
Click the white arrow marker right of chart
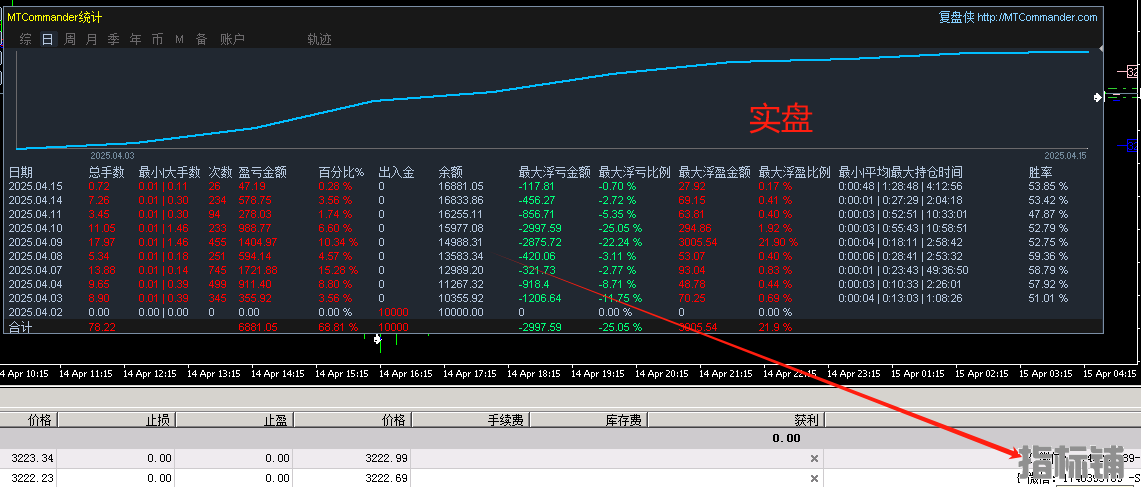point(1098,97)
